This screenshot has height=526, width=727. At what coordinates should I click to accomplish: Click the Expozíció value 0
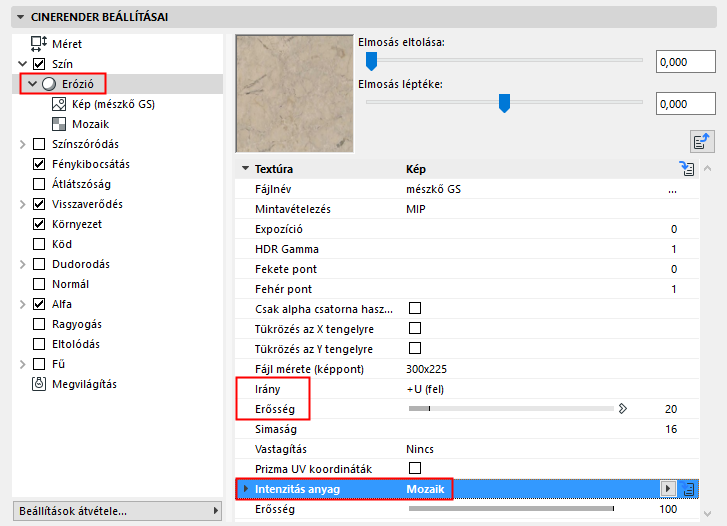(x=674, y=229)
